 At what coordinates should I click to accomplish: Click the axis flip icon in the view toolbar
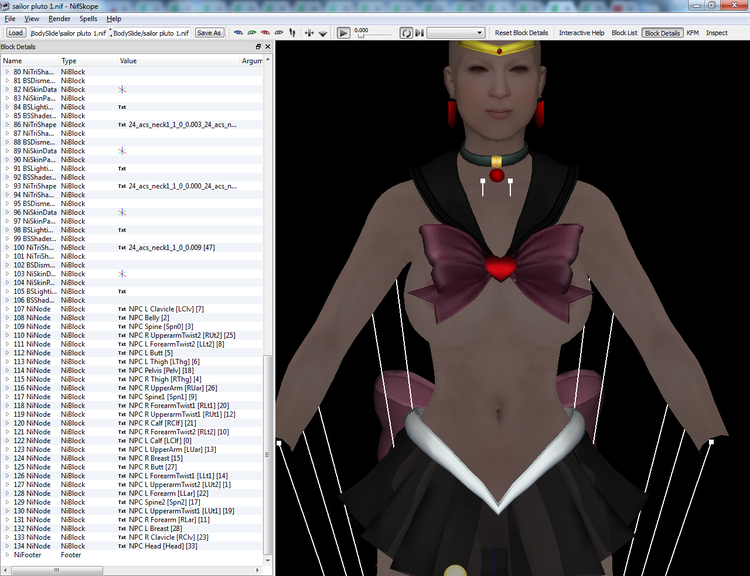coord(309,33)
